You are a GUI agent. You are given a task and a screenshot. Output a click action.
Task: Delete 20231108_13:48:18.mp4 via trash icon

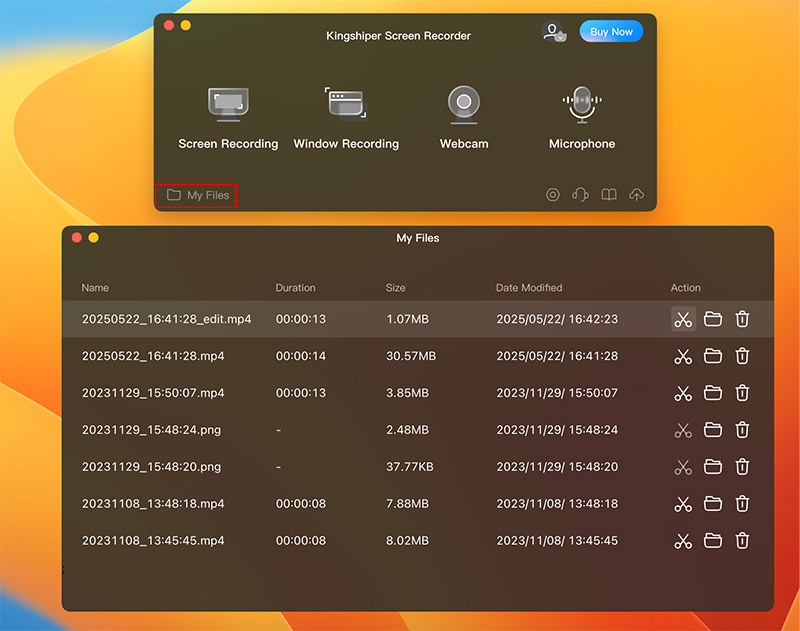coord(742,504)
